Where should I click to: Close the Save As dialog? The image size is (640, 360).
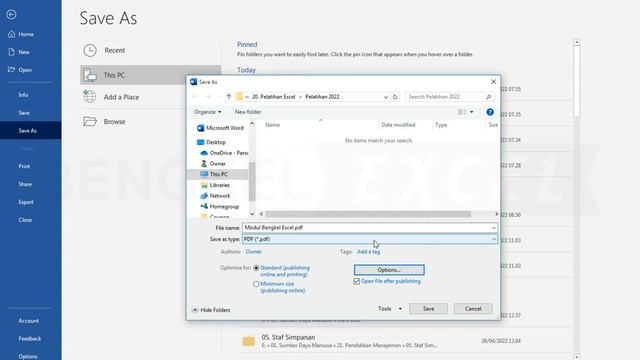click(x=493, y=82)
